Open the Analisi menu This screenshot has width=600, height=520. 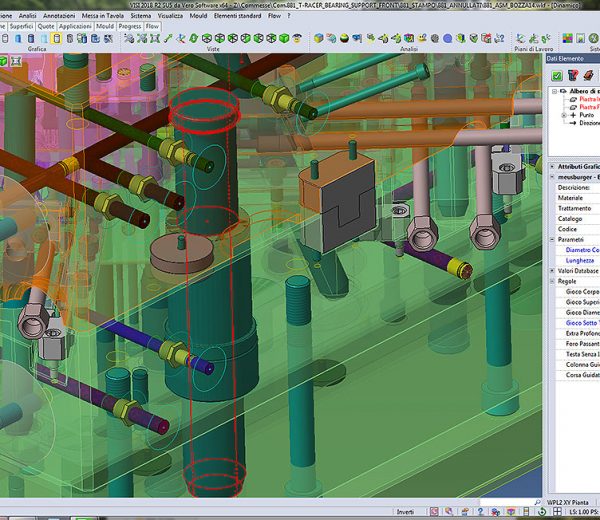tap(27, 15)
